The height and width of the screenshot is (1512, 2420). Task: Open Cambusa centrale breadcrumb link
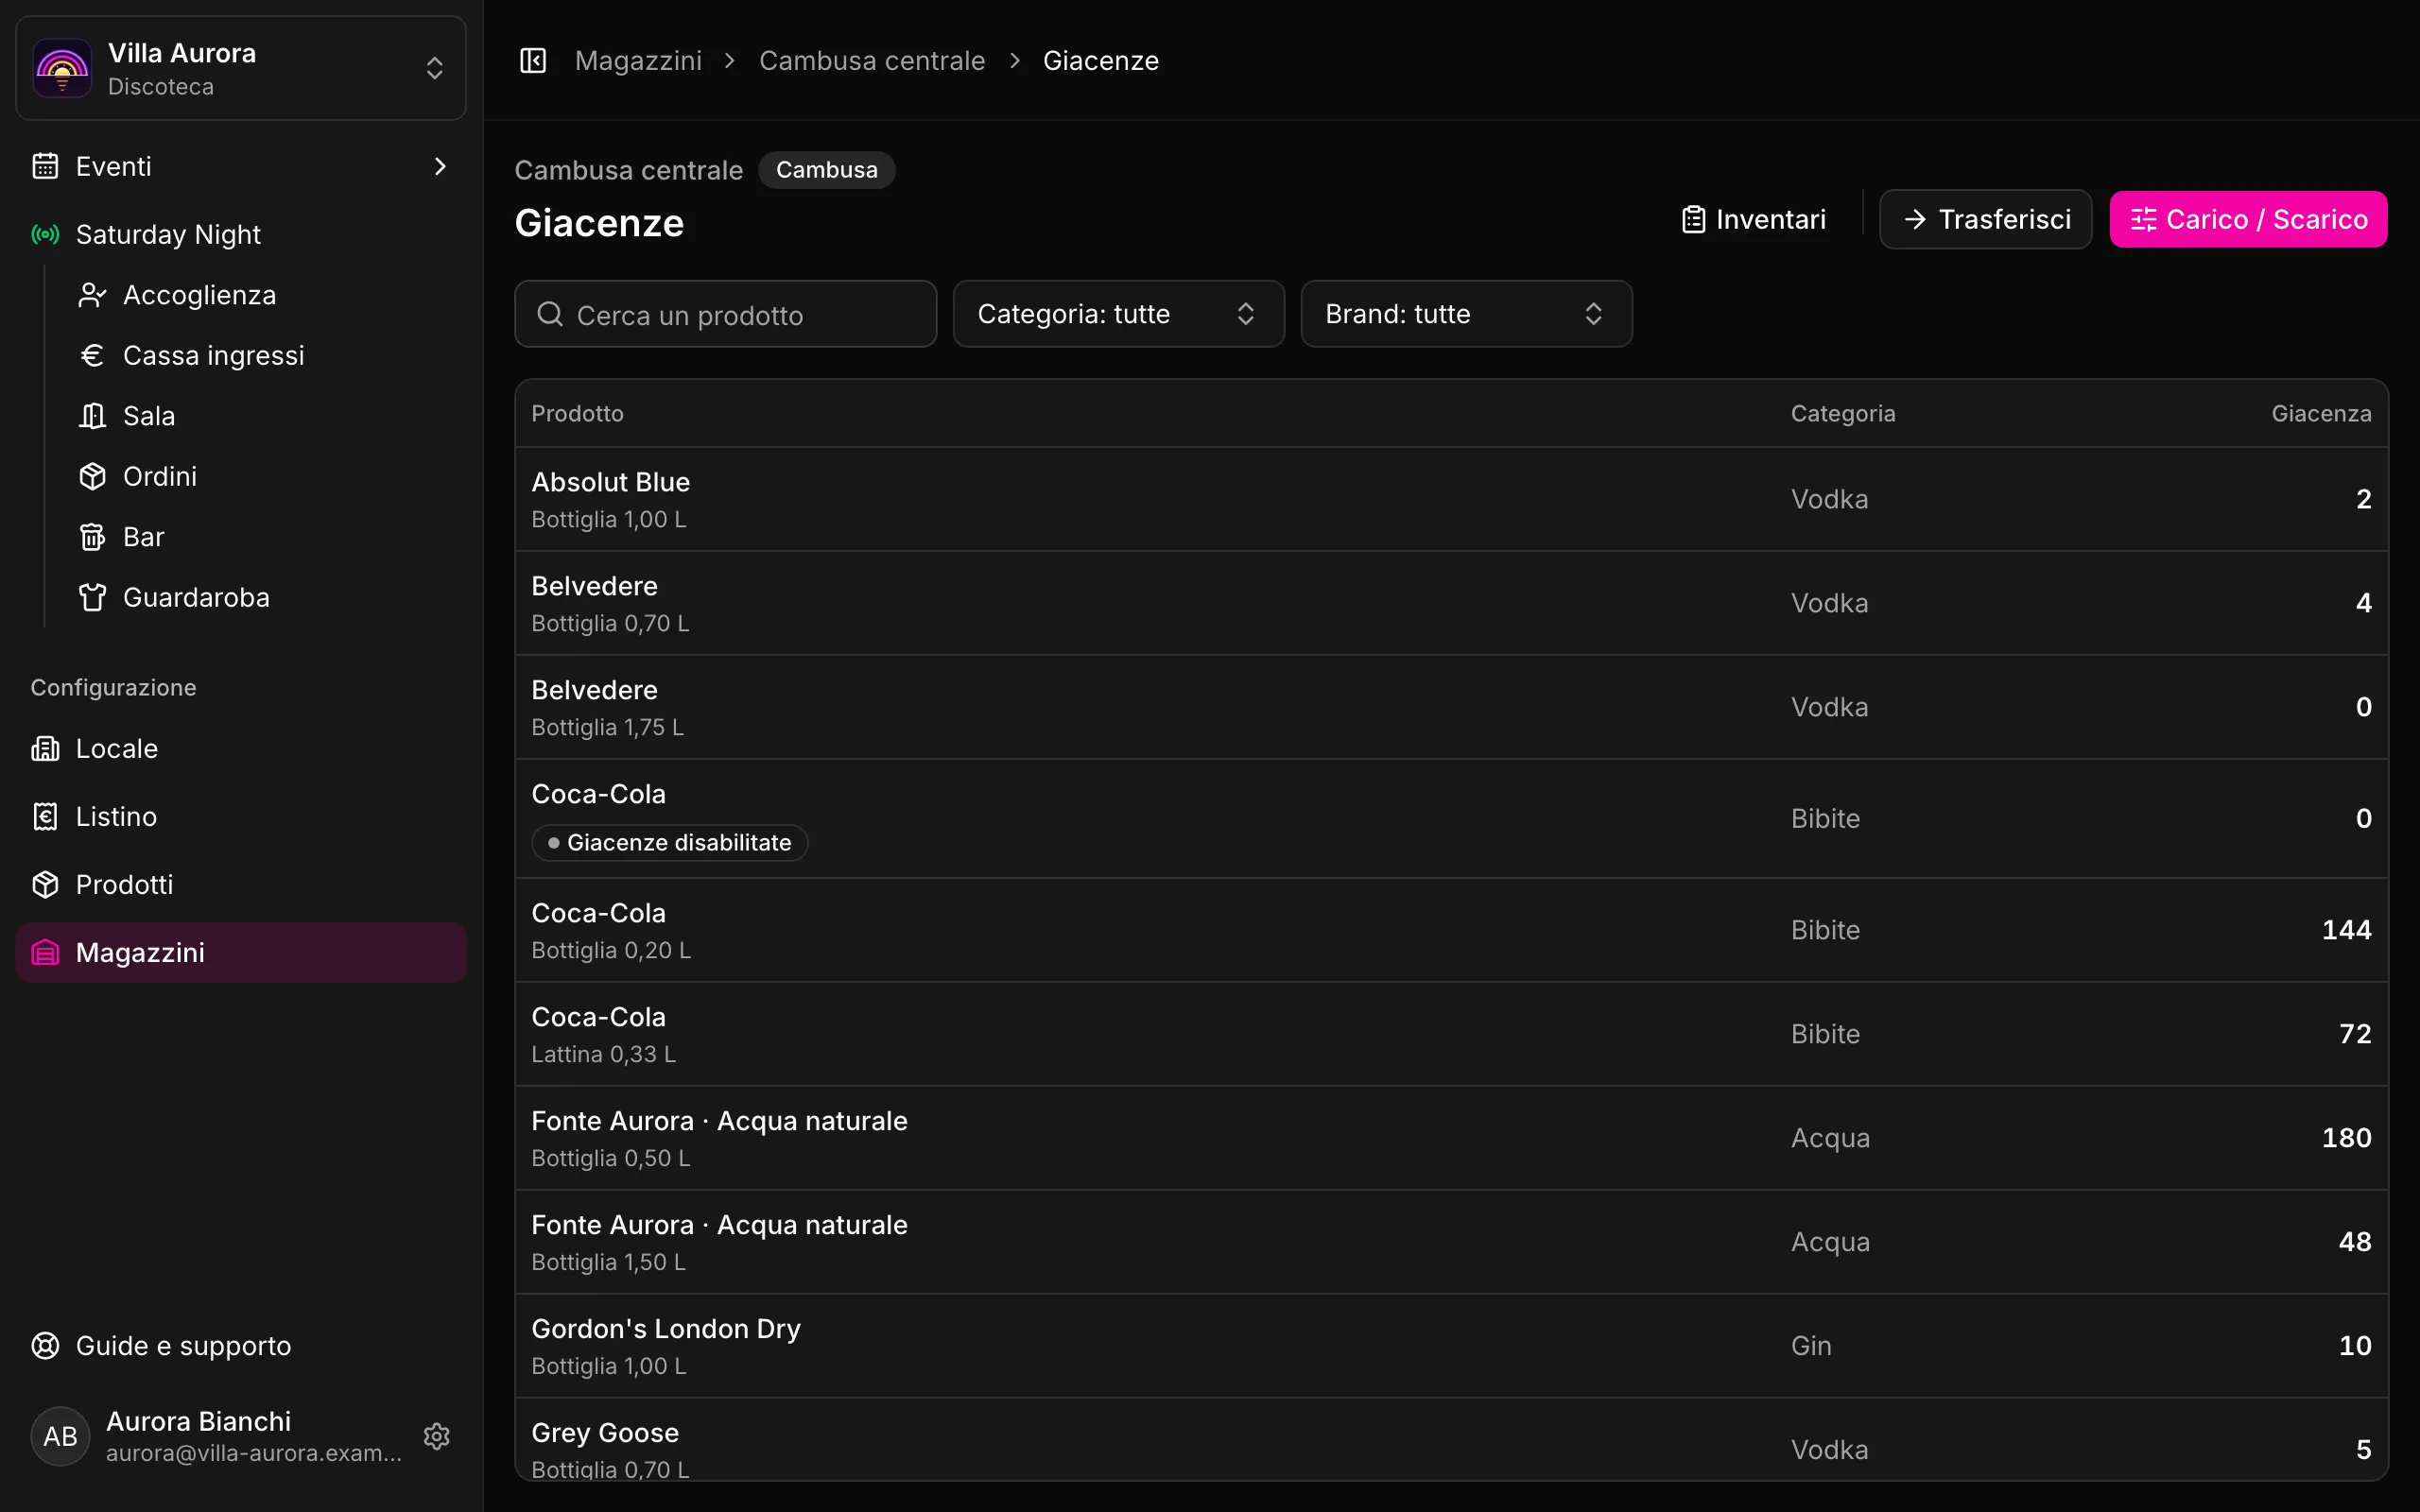pyautogui.click(x=872, y=61)
